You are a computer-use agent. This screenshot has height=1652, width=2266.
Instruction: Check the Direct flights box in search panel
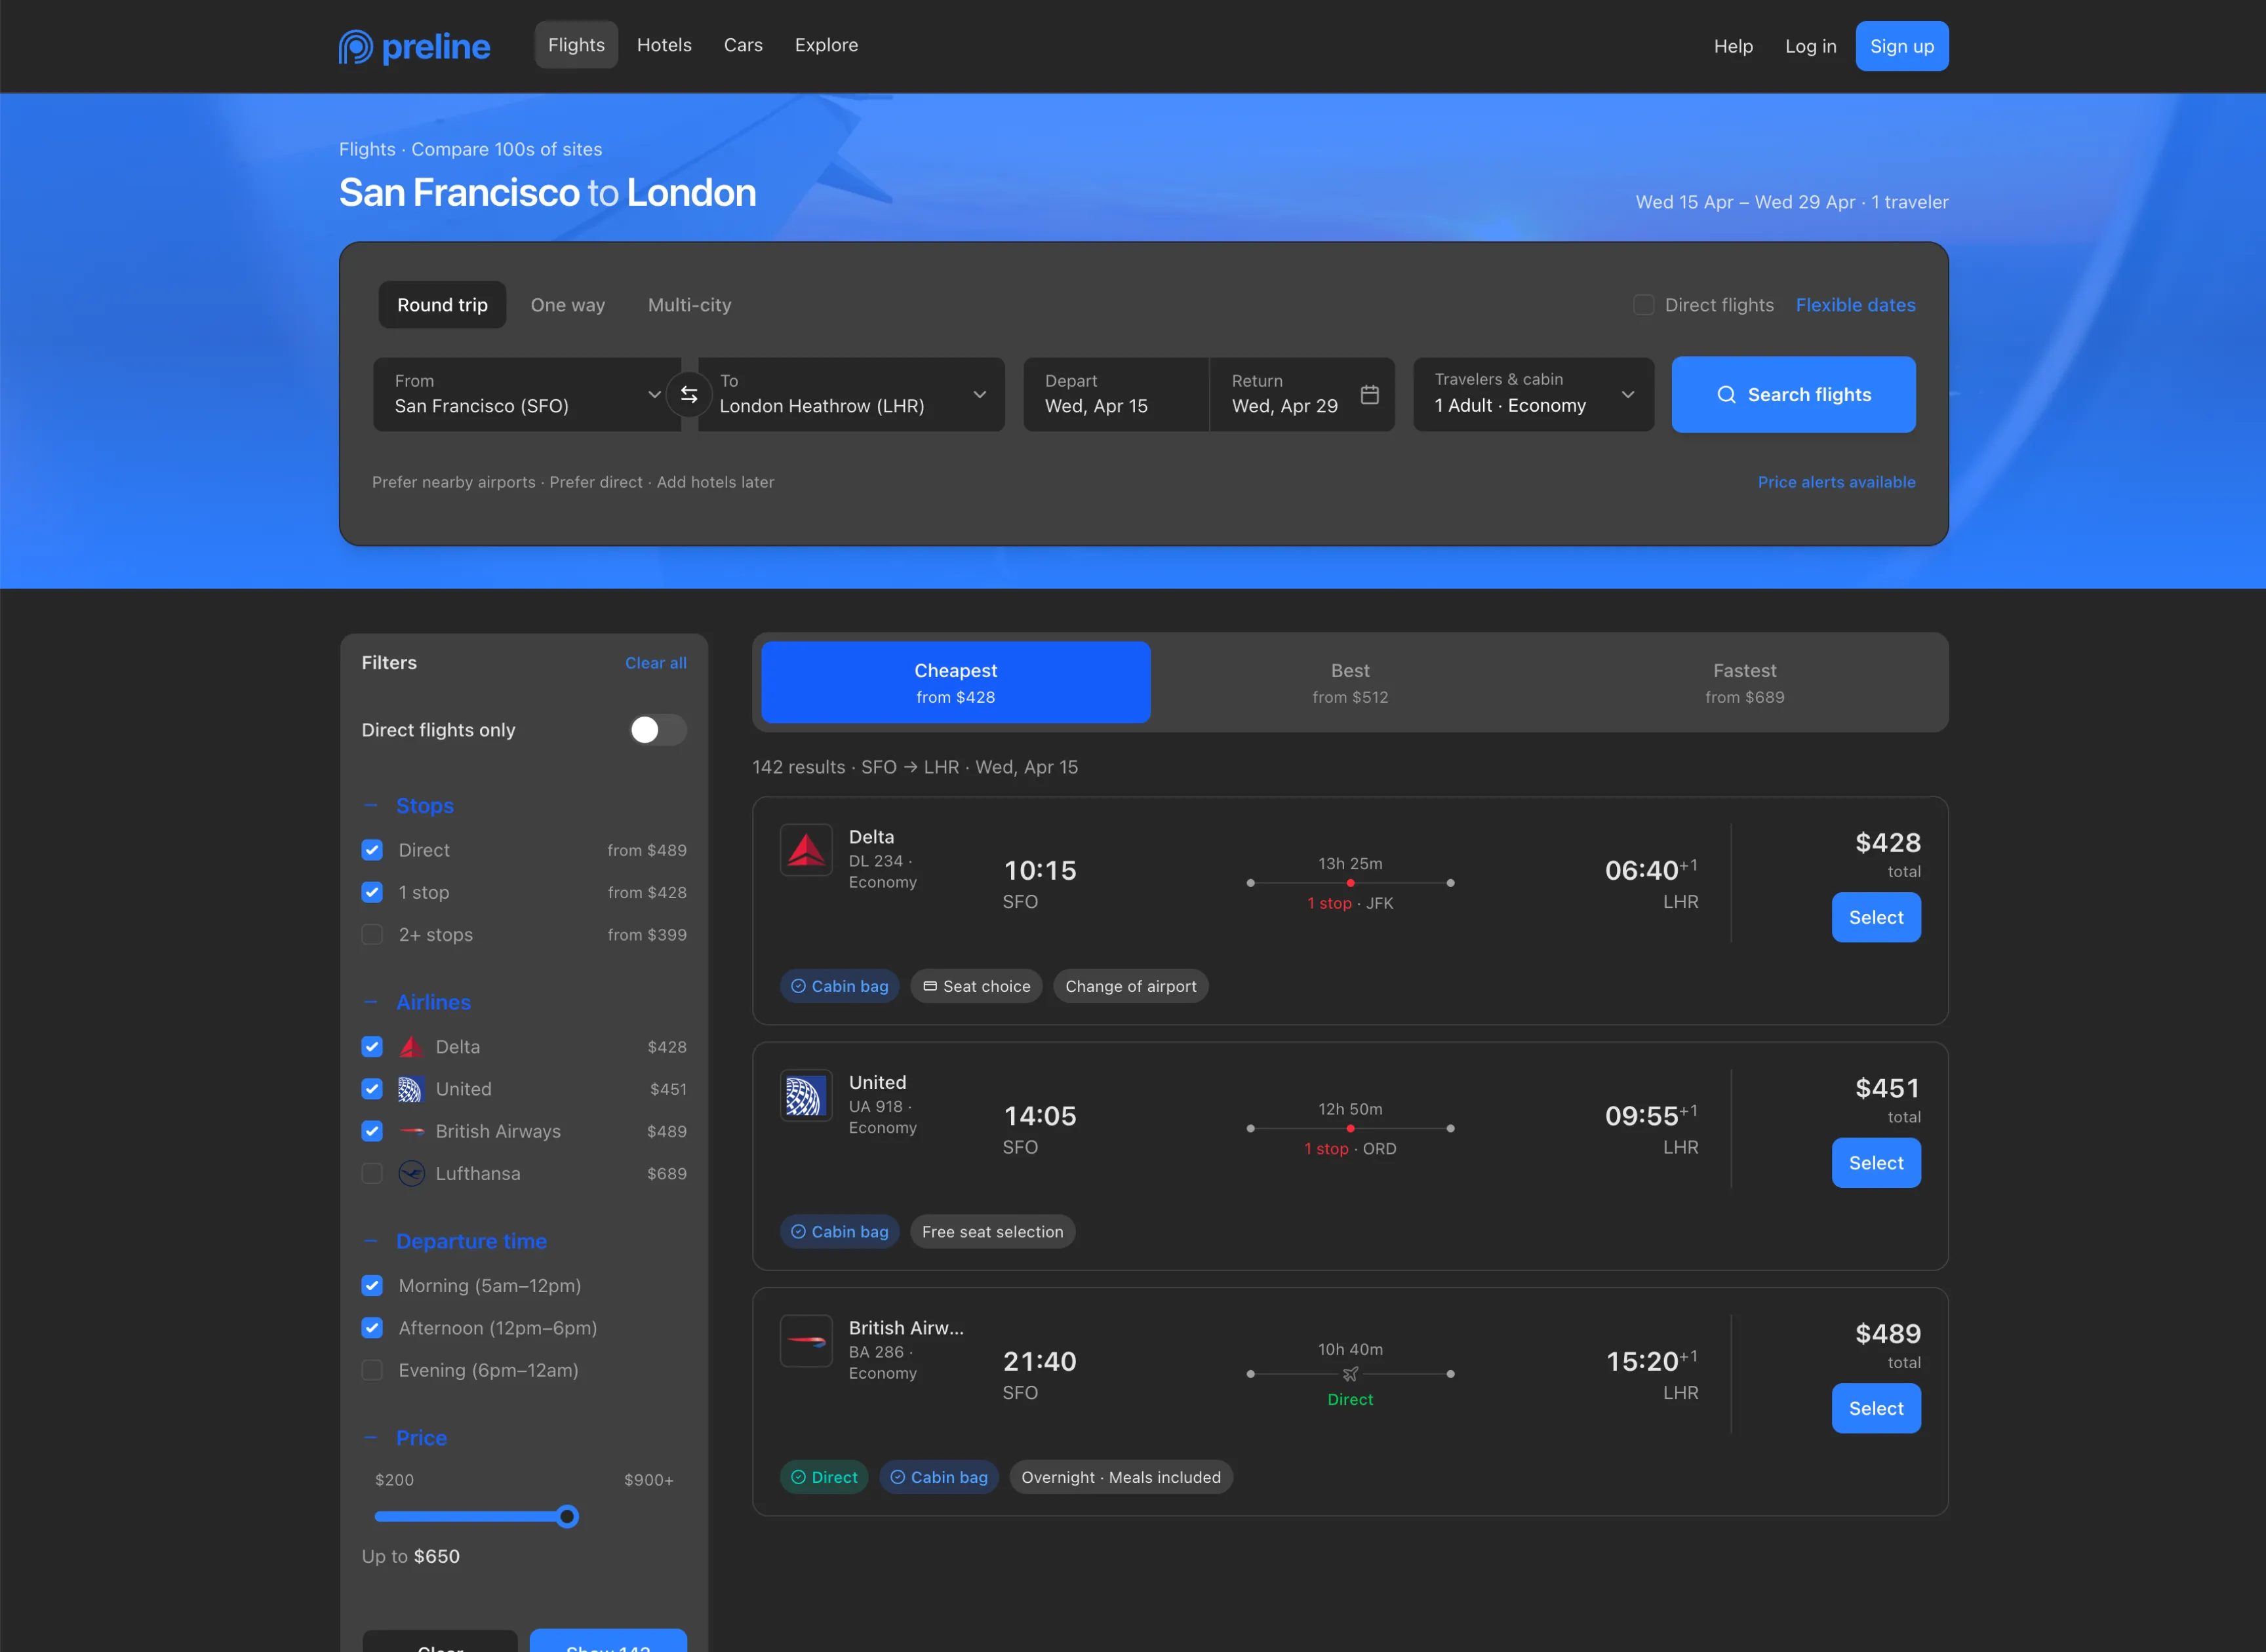click(x=1643, y=305)
